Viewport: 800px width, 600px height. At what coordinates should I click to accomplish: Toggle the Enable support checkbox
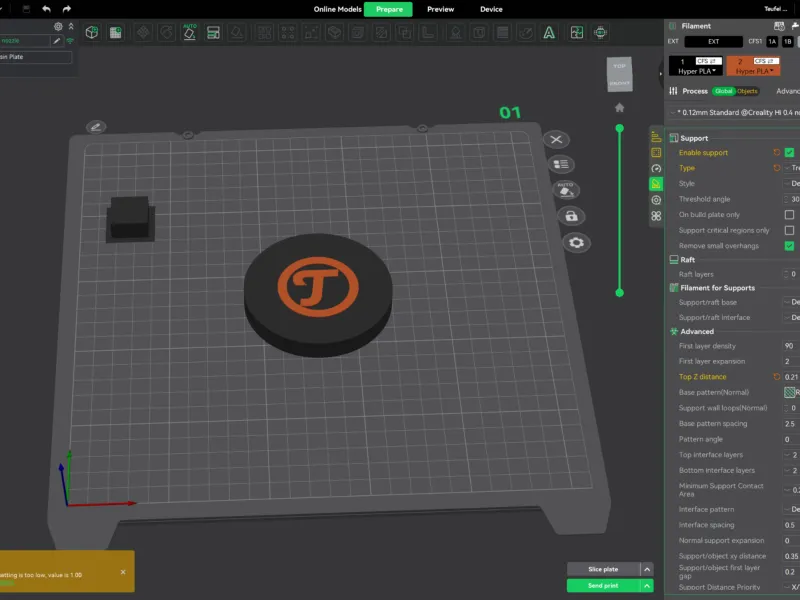[x=789, y=153]
